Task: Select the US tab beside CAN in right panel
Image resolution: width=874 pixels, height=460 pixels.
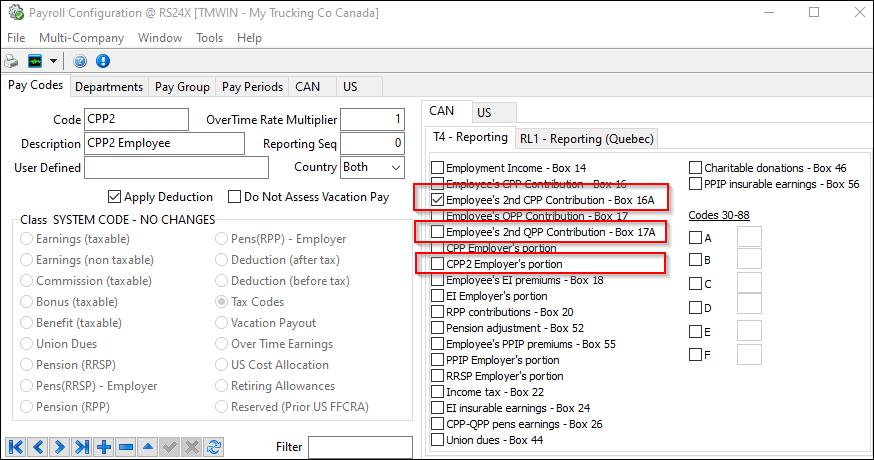Action: pyautogui.click(x=483, y=112)
